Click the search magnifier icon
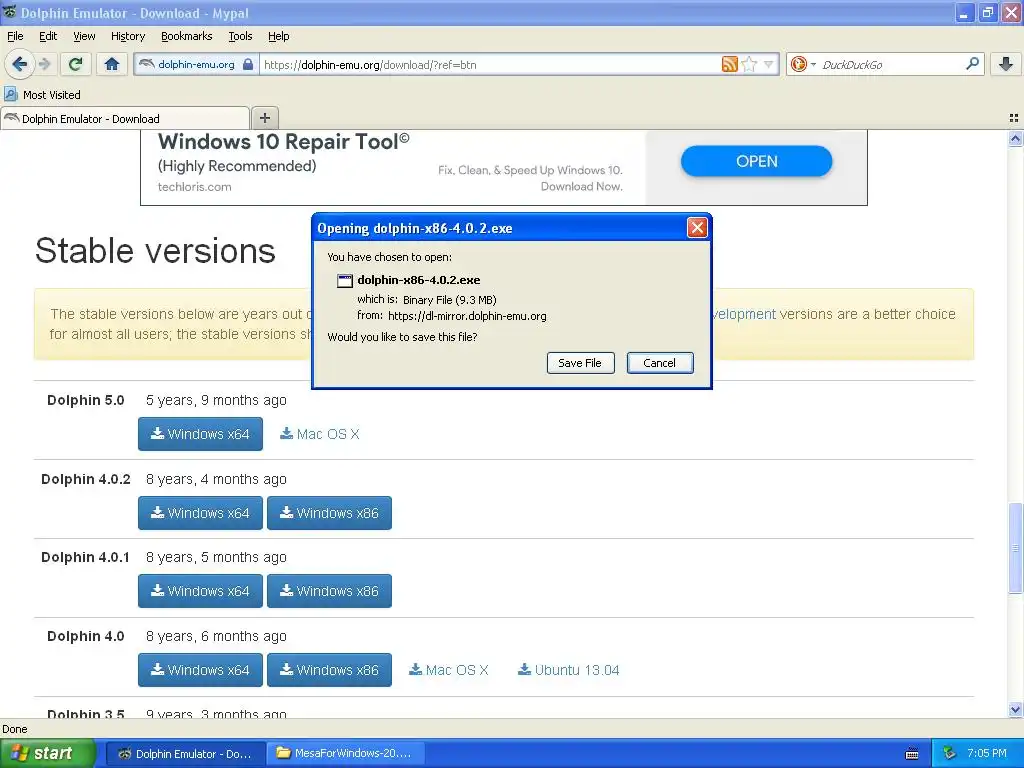Screen dimensions: 1024x768 (972, 64)
